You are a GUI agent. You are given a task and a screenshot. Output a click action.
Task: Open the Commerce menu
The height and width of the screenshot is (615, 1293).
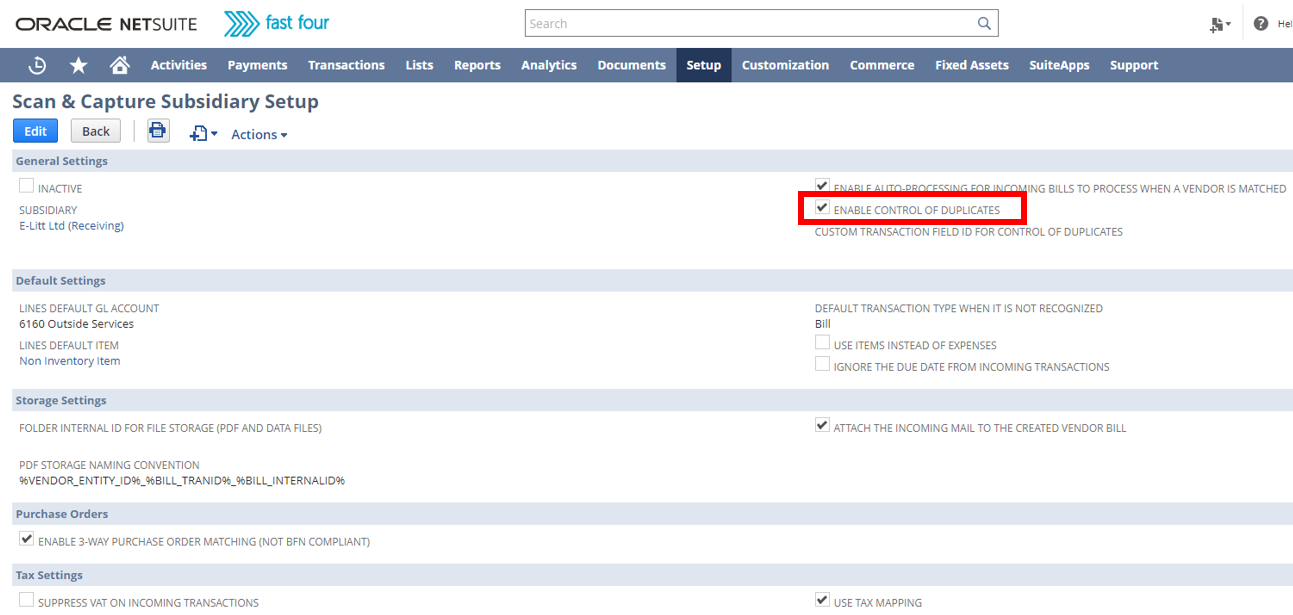pyautogui.click(x=882, y=65)
